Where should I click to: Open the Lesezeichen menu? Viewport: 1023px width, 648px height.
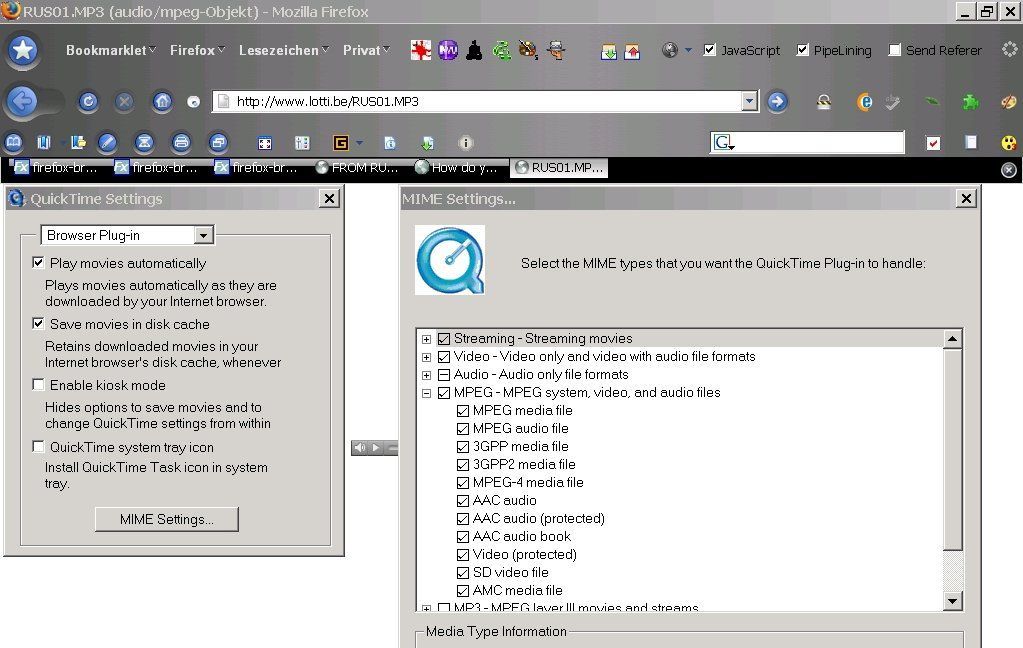[284, 50]
